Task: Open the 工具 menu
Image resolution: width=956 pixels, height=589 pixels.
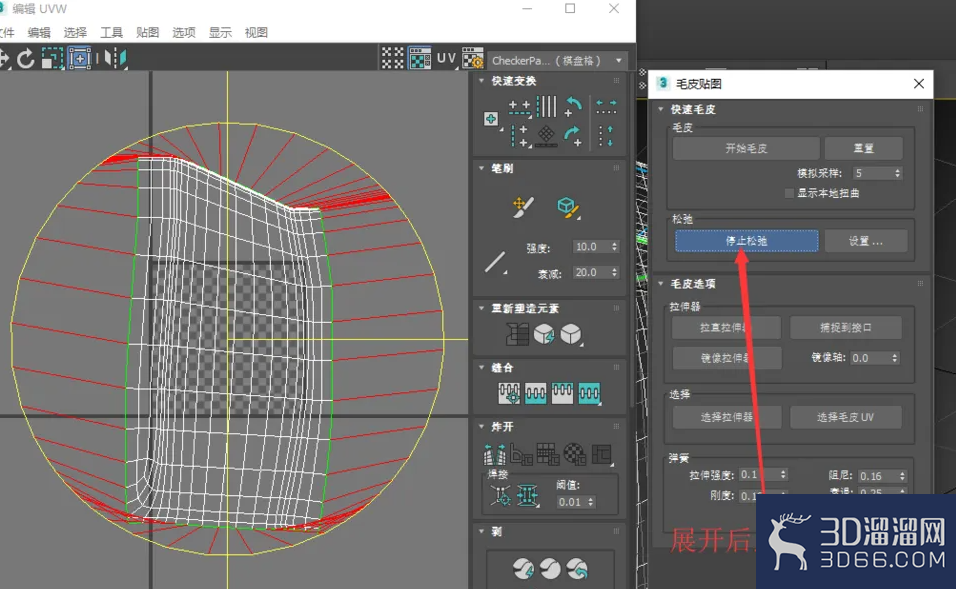Action: (x=112, y=32)
